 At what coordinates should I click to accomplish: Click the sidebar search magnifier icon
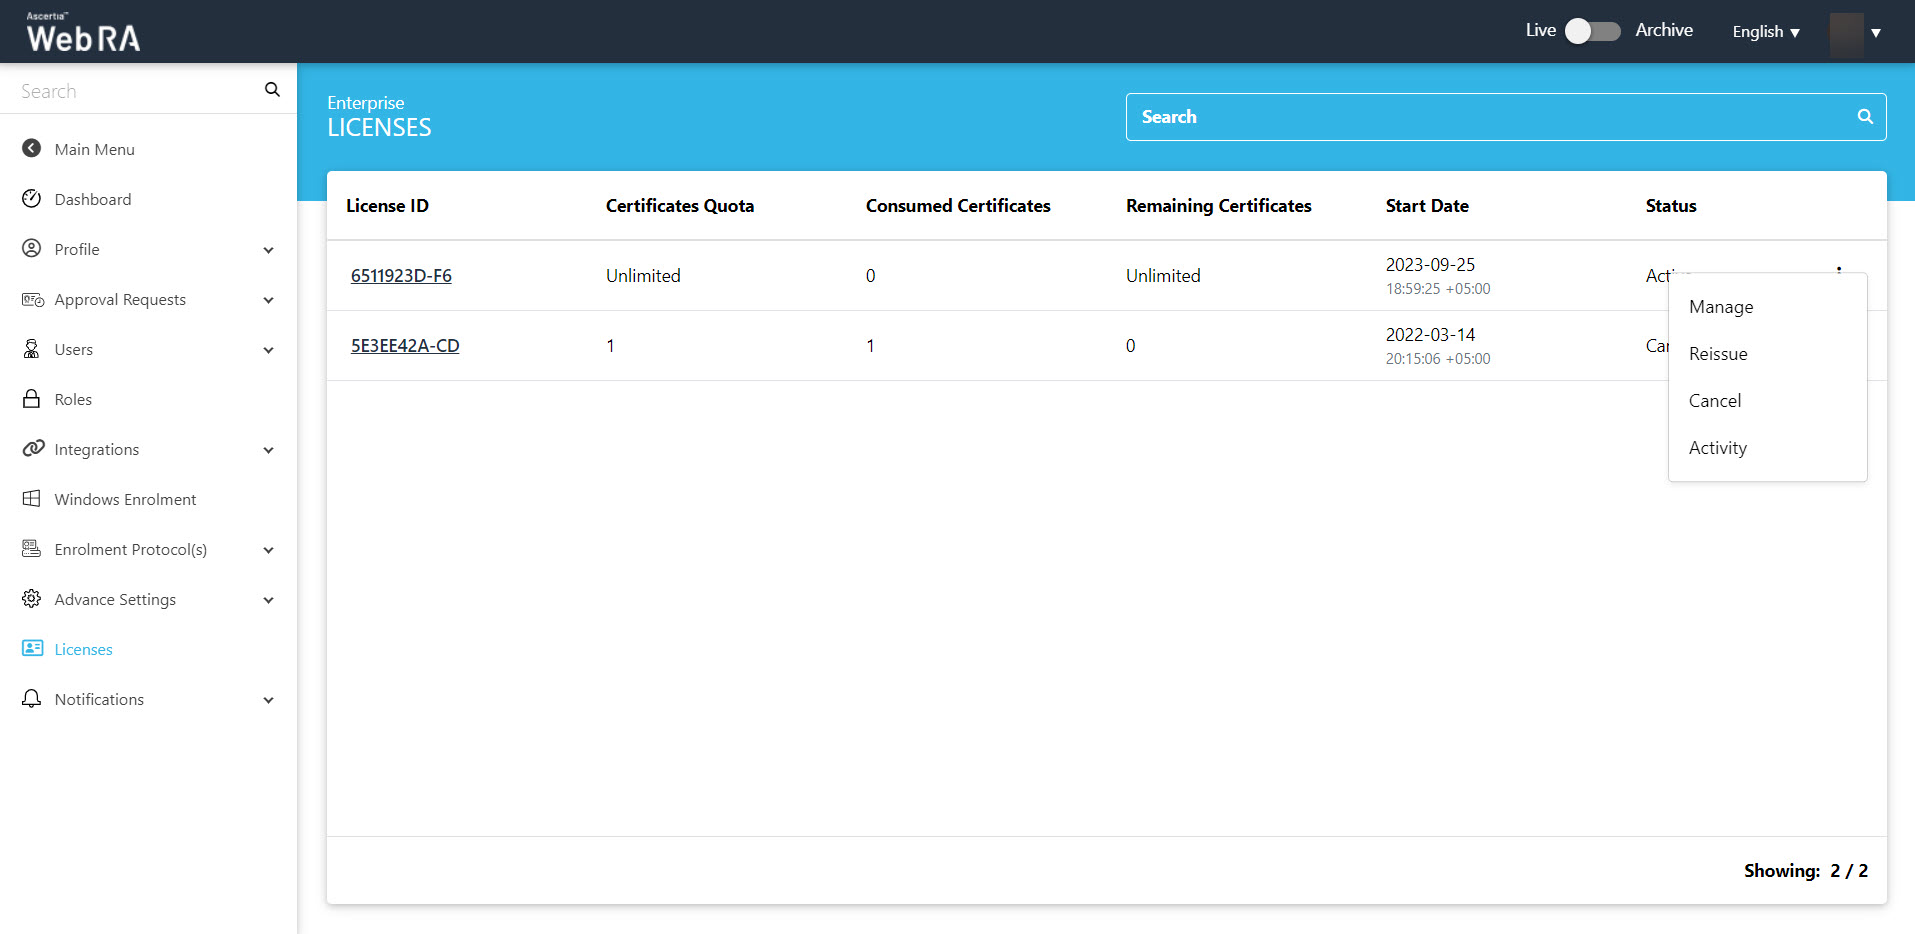(x=272, y=90)
